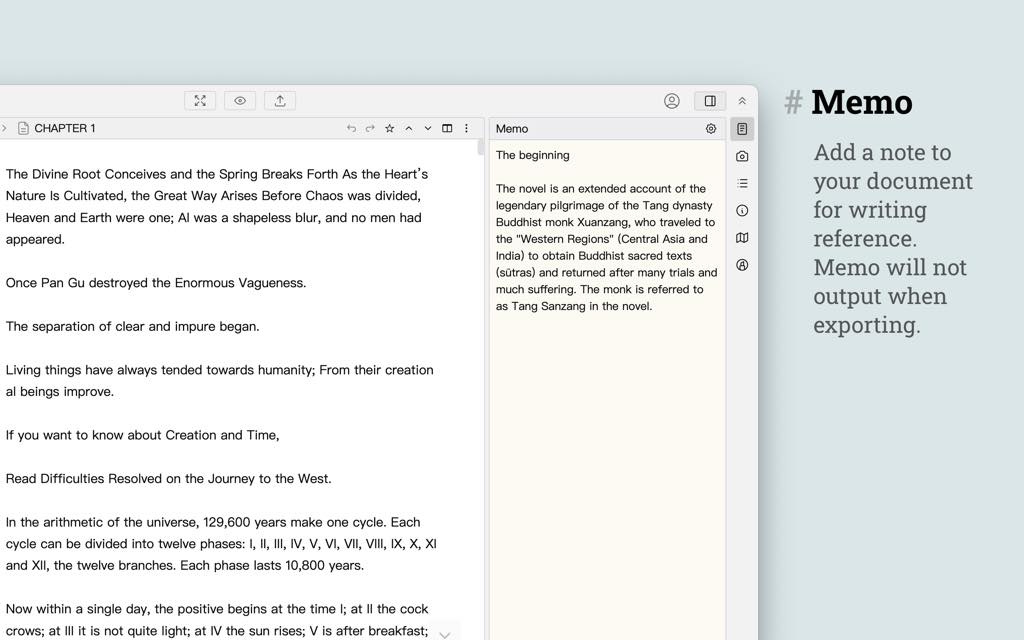Redo the last edit
This screenshot has width=1024, height=640.
370,128
